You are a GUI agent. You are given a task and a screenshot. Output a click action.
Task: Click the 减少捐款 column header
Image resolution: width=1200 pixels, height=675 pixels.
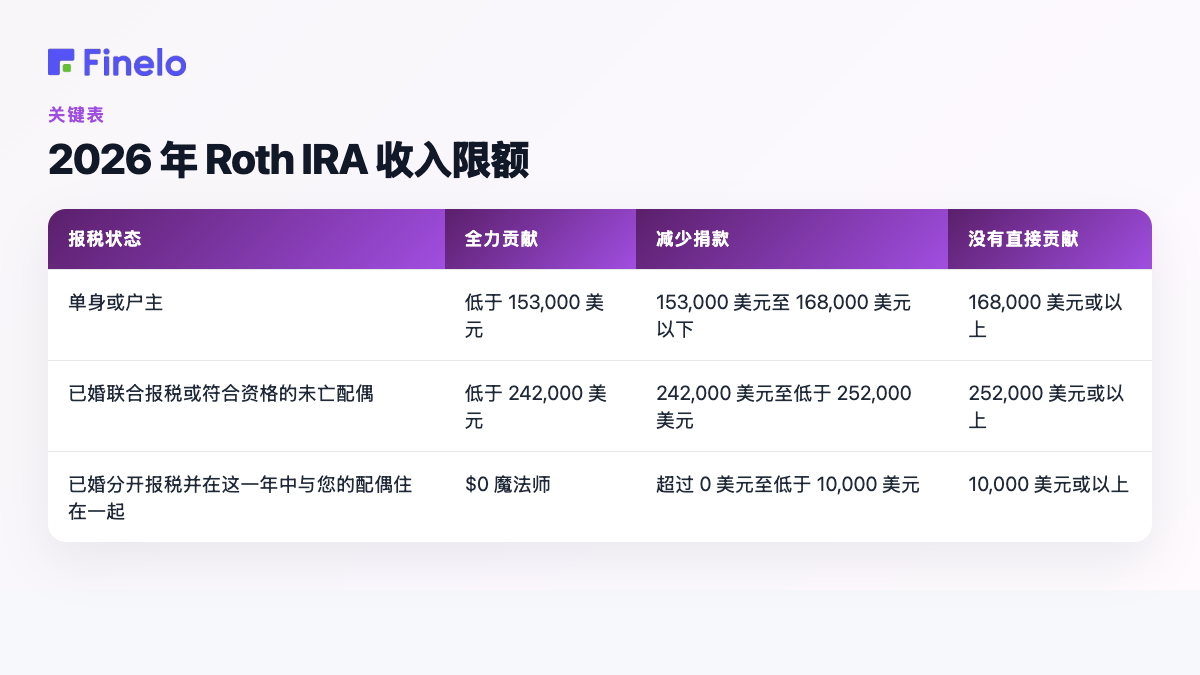click(792, 239)
